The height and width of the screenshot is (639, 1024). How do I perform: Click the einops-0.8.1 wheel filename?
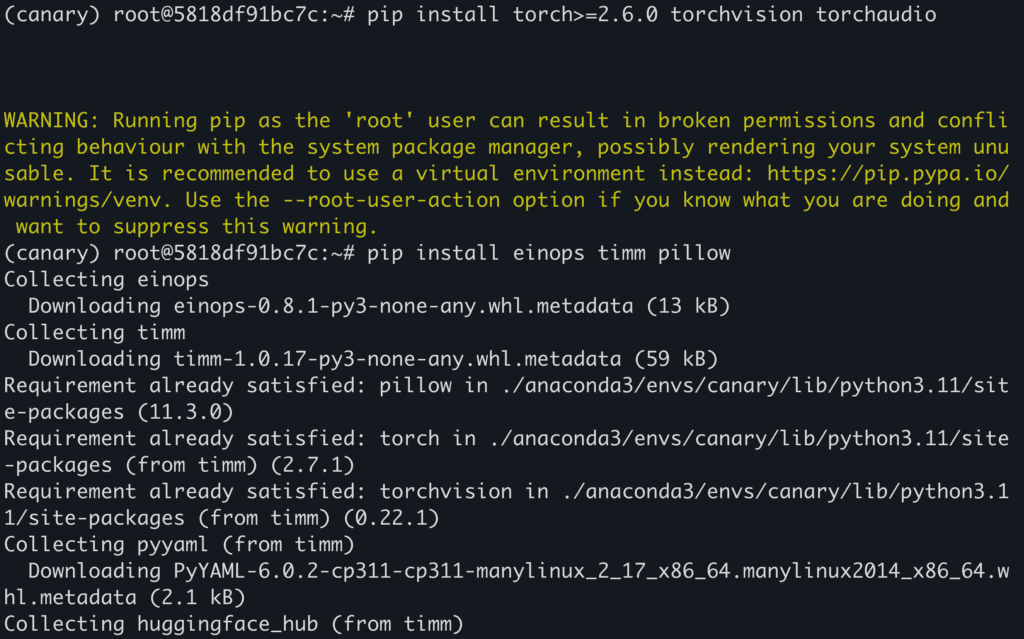403,306
